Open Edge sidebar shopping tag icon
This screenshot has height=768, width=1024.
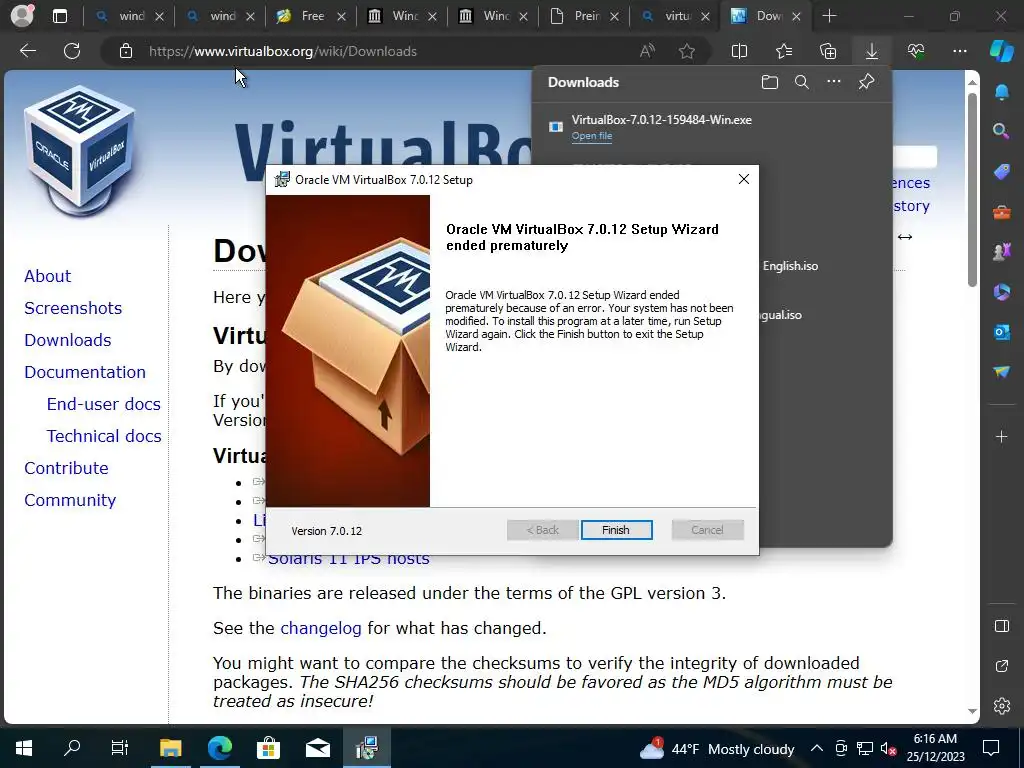coord(1001,172)
